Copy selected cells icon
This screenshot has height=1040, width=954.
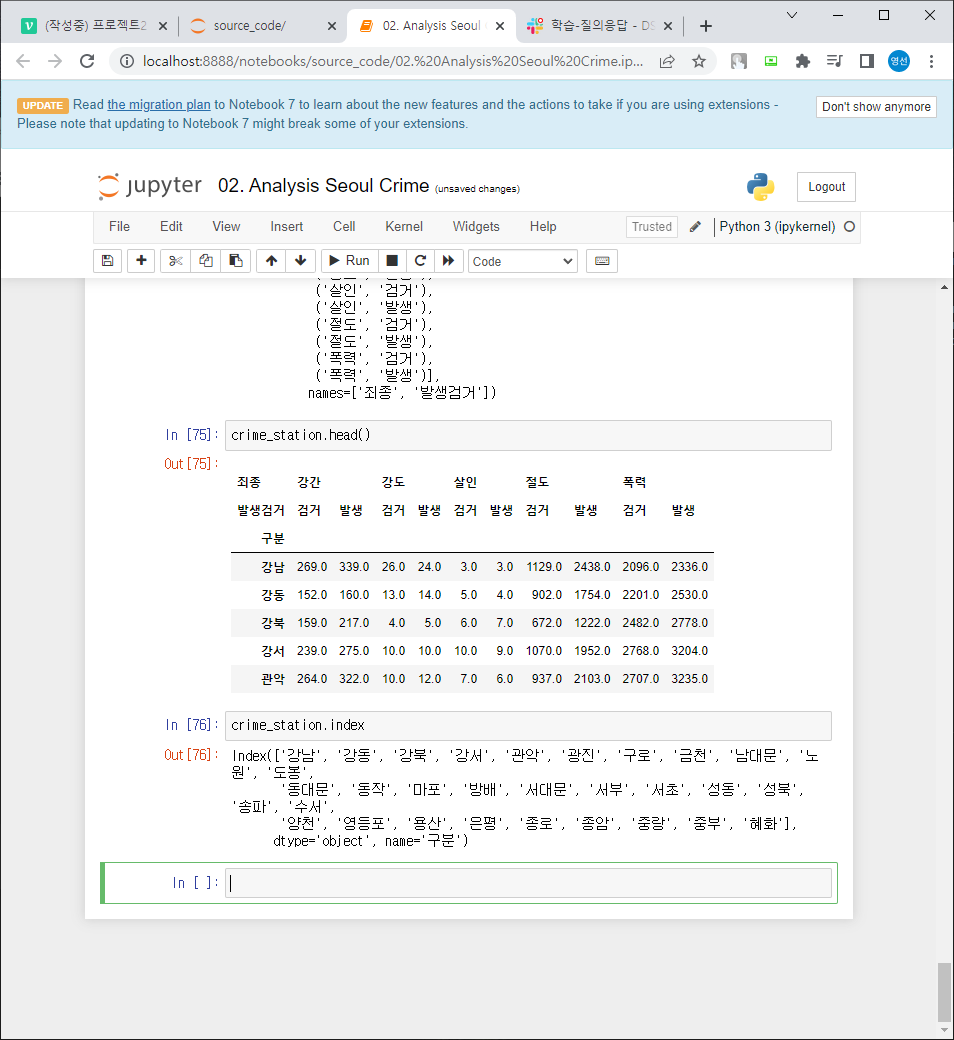(x=206, y=261)
